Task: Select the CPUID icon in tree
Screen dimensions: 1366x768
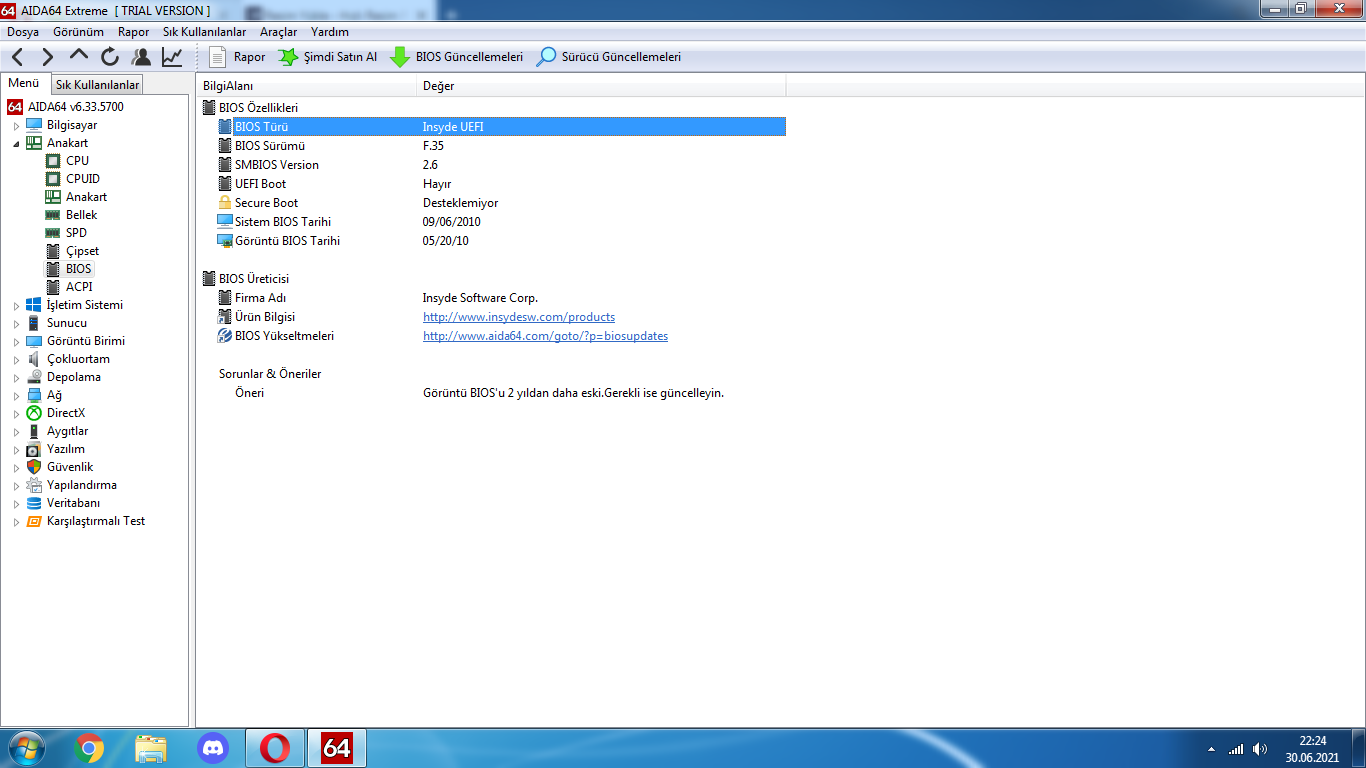Action: [53, 179]
